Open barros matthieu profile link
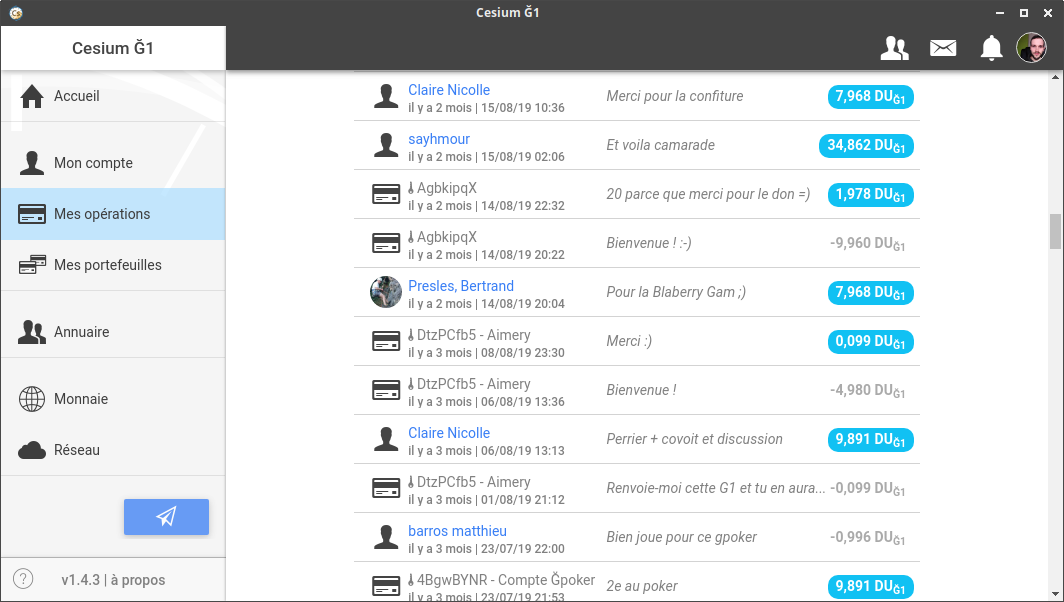 [x=457, y=531]
